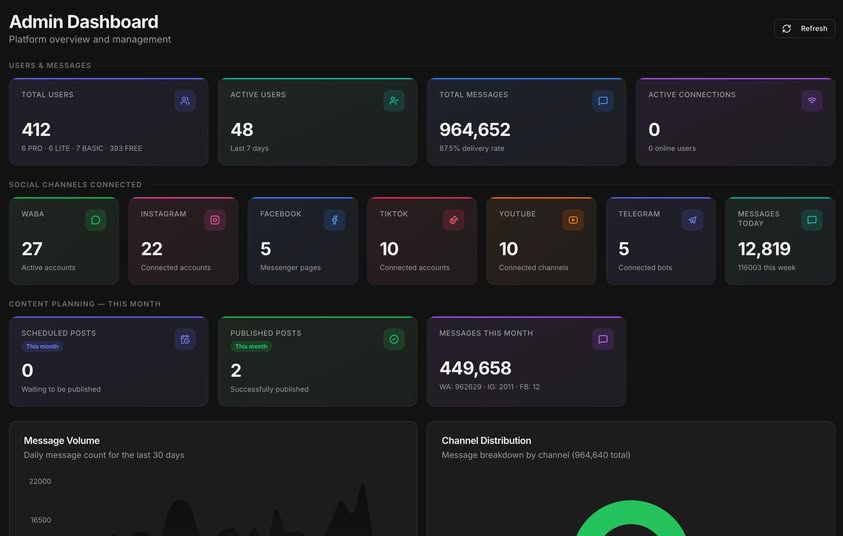Click the Facebook logo icon
The height and width of the screenshot is (536, 843).
[334, 220]
